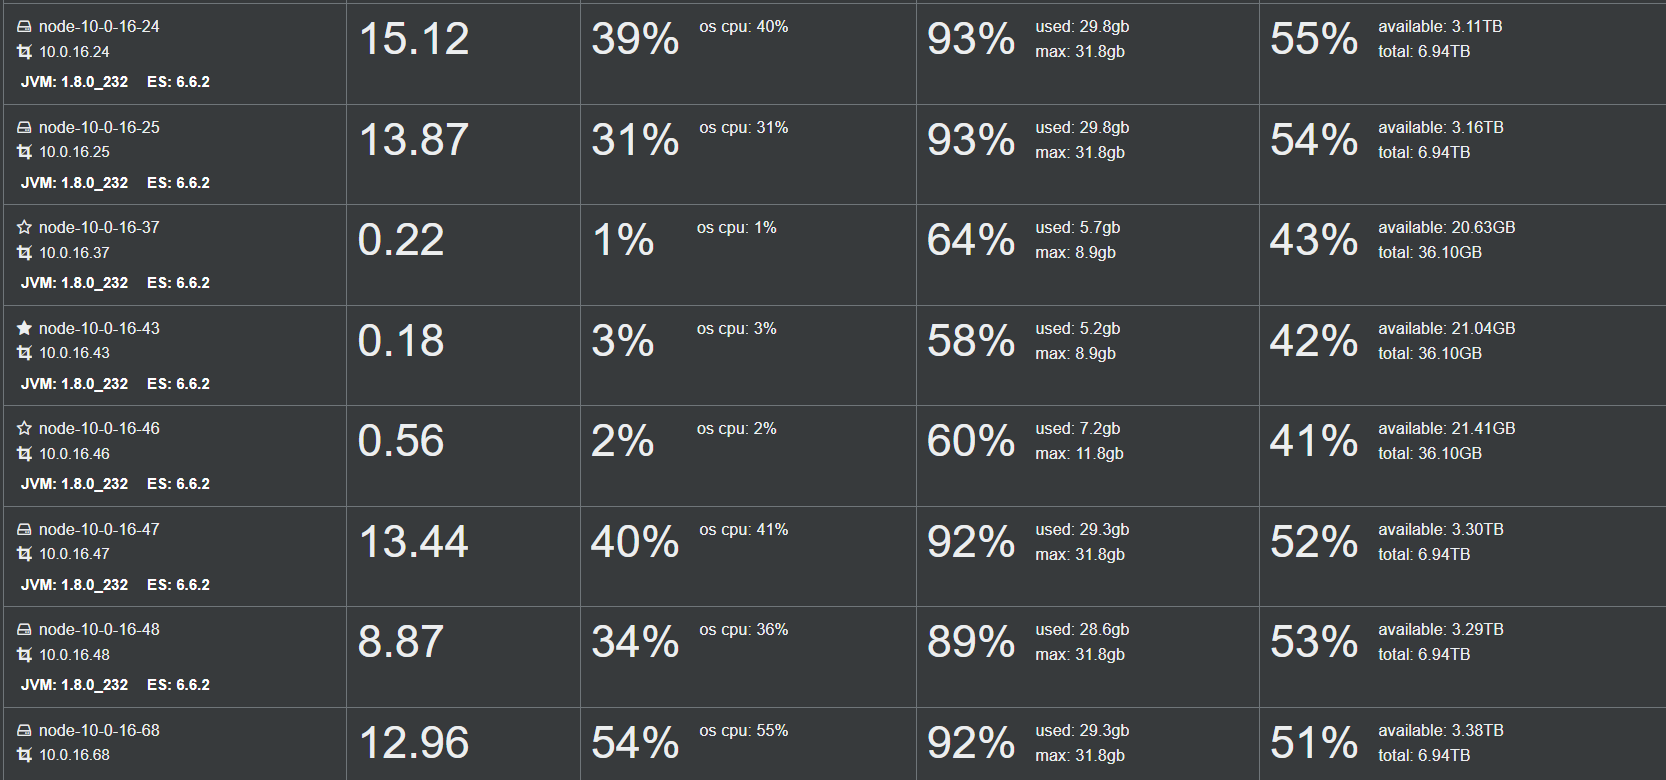Click the filled master star for node-10-0-16-43
The image size is (1666, 780).
point(24,328)
